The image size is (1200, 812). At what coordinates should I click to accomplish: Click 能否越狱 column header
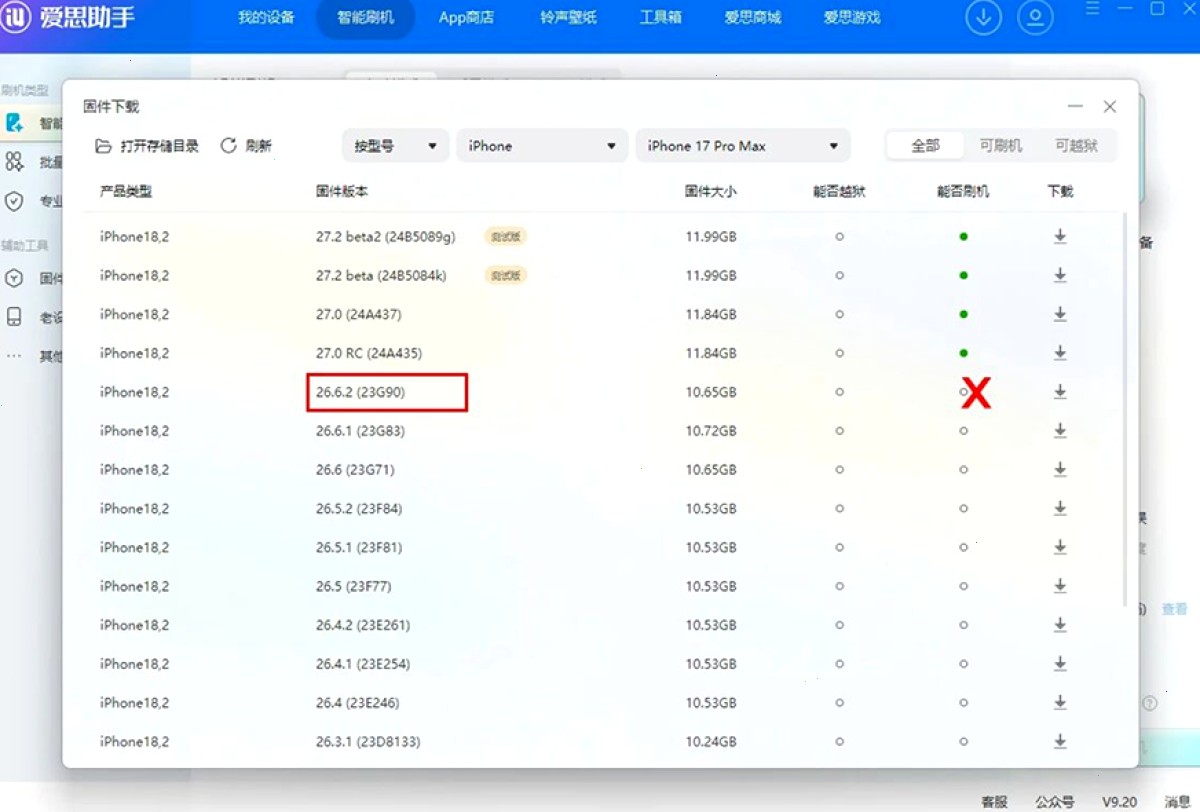pos(839,191)
